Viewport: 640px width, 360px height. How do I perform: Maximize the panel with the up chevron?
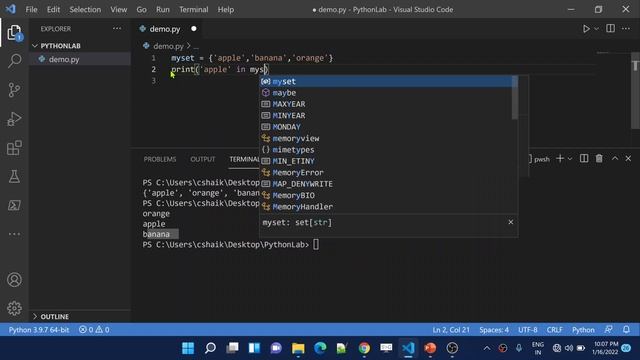pos(615,158)
